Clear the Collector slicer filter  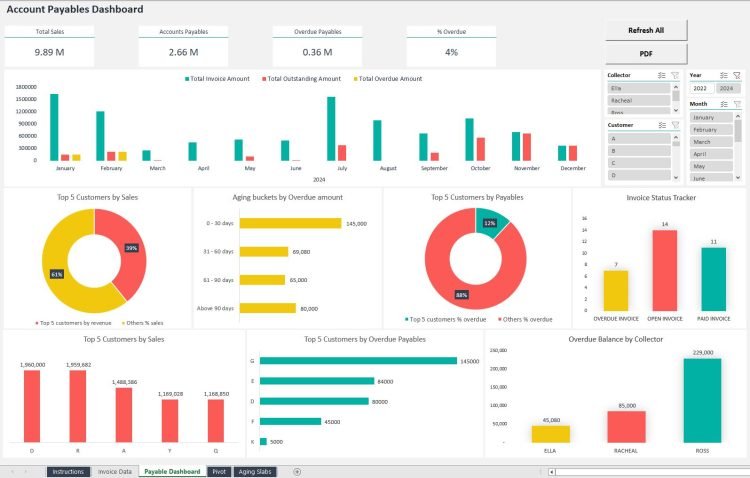[675, 75]
